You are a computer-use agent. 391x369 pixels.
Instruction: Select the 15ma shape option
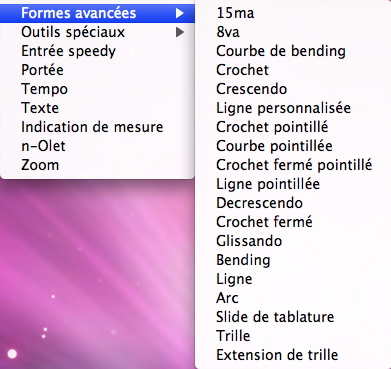[293, 13]
